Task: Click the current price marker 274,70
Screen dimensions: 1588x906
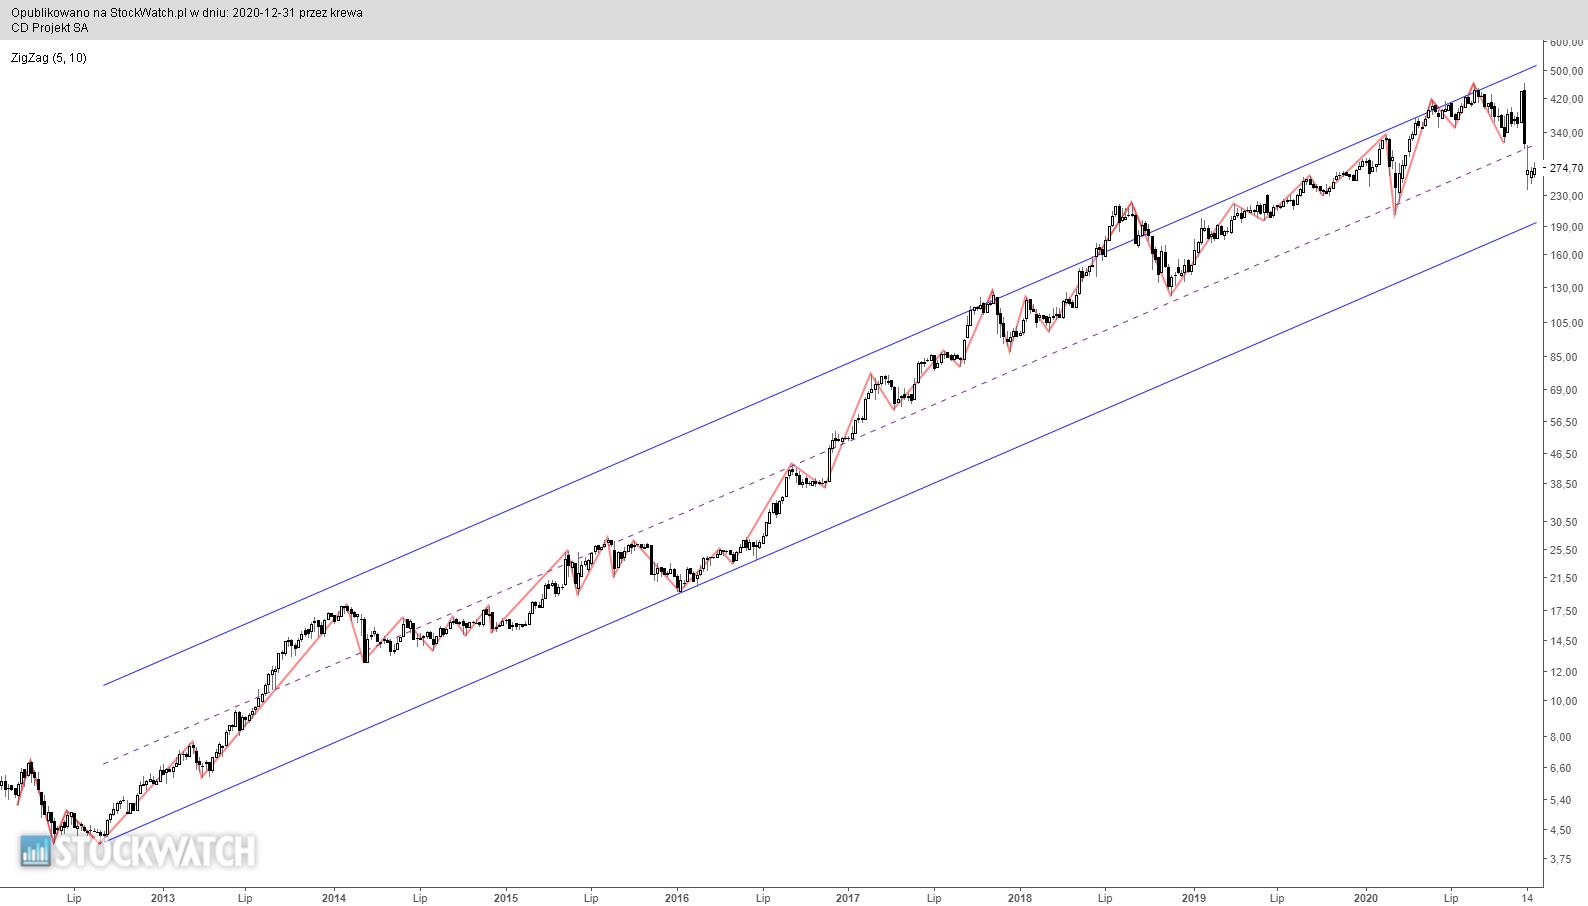Action: (1566, 168)
